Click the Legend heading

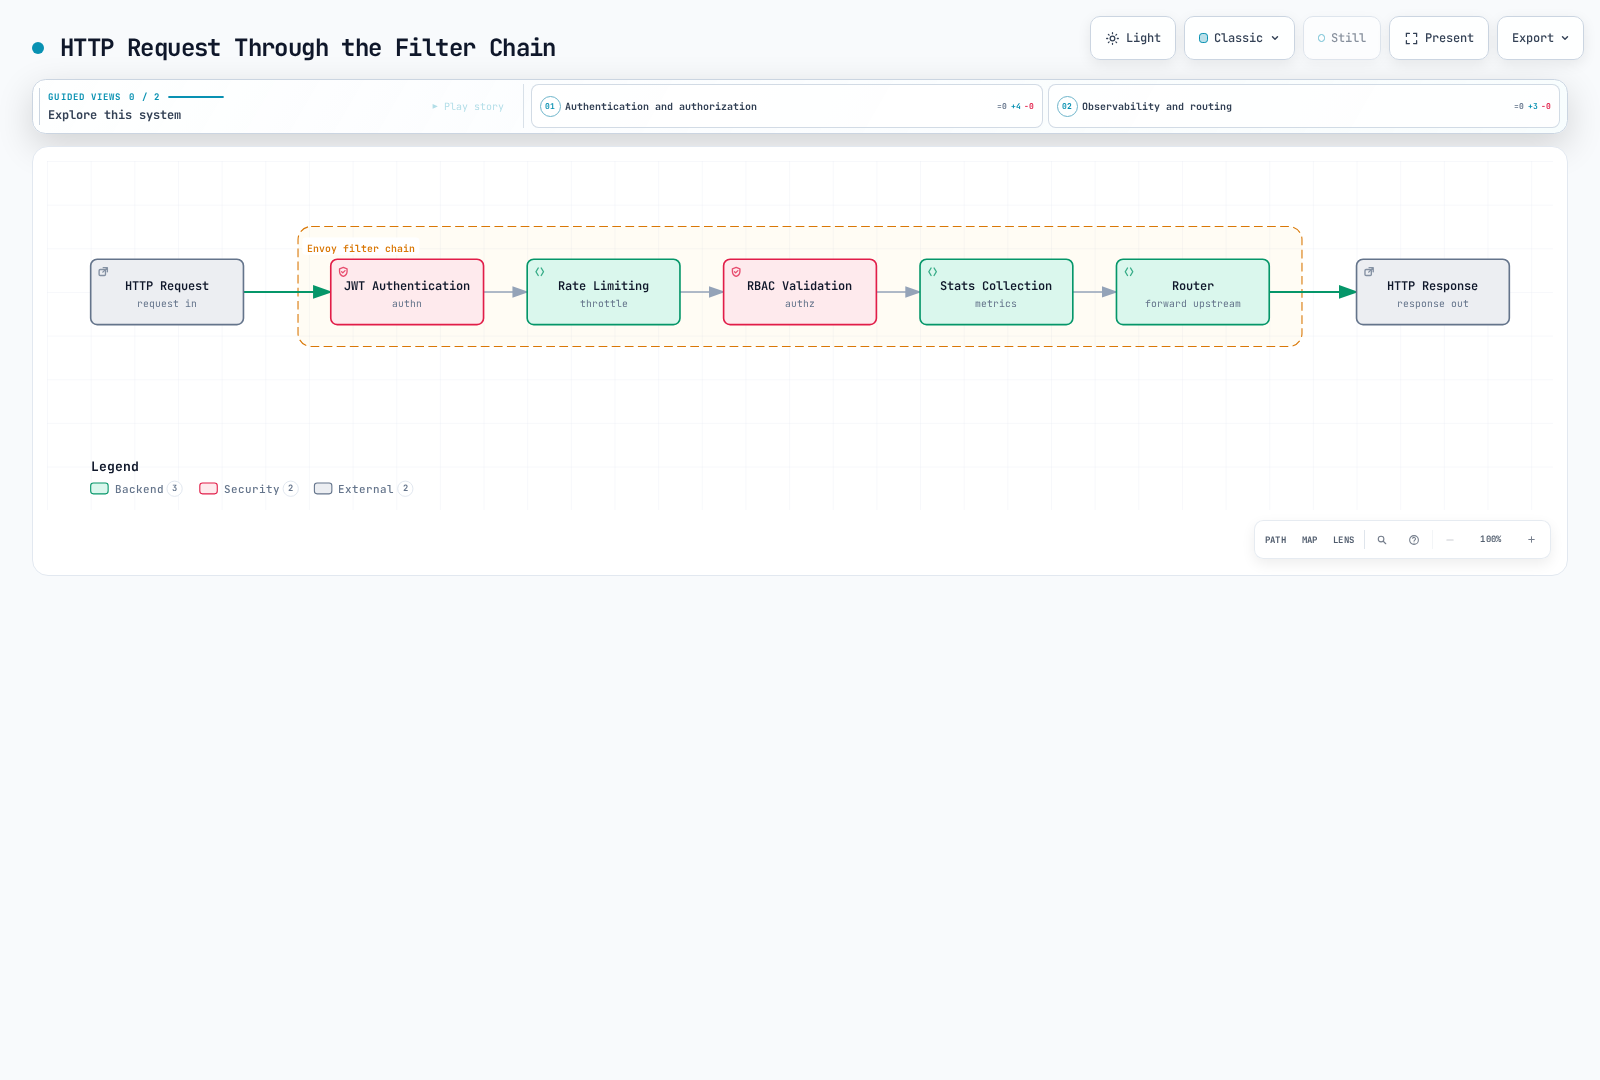[115, 467]
